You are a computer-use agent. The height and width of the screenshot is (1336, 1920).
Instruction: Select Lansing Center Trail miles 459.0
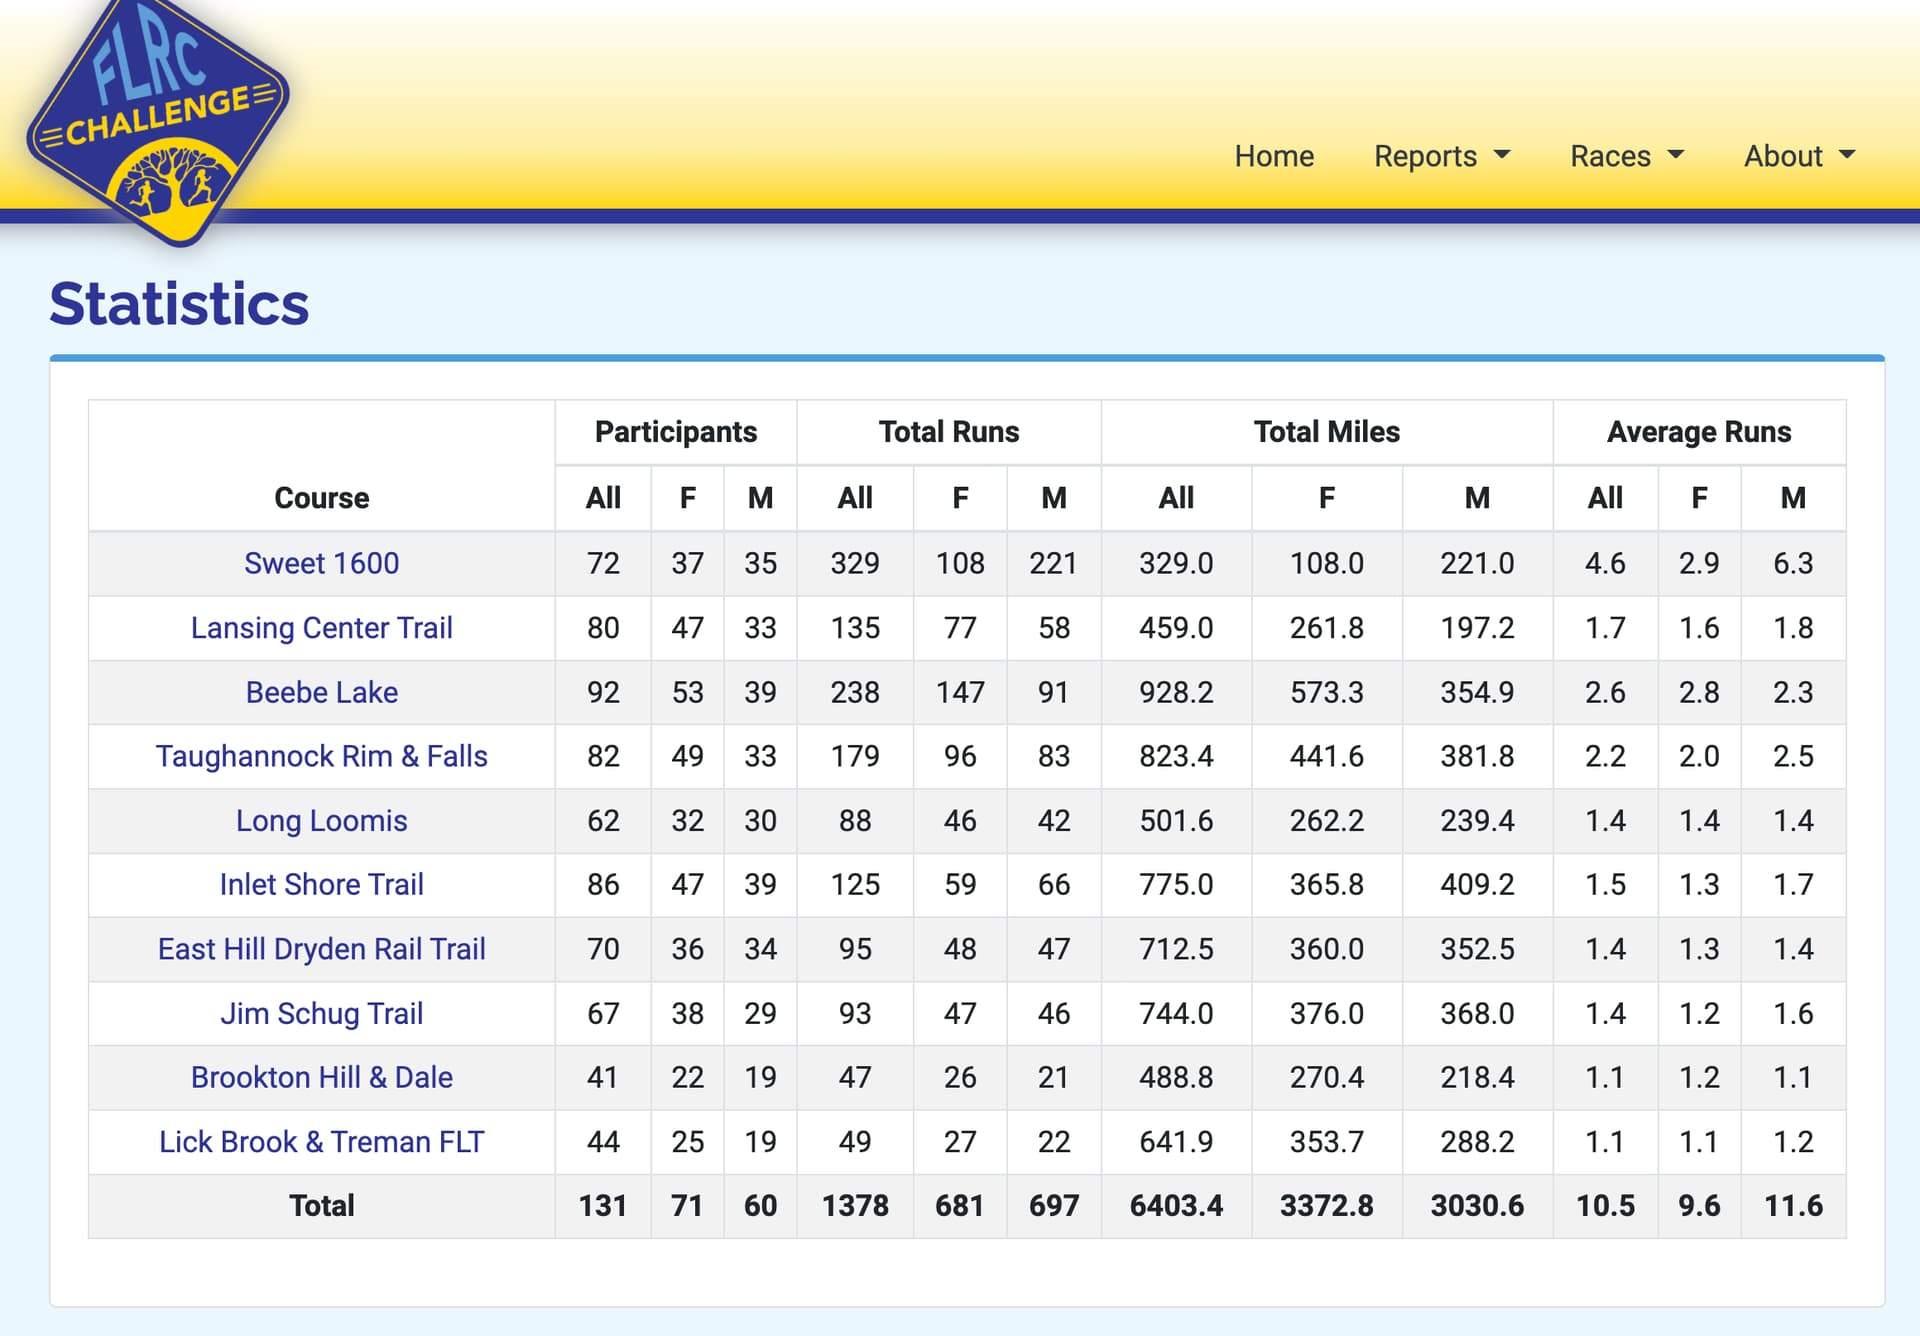[x=1176, y=627]
